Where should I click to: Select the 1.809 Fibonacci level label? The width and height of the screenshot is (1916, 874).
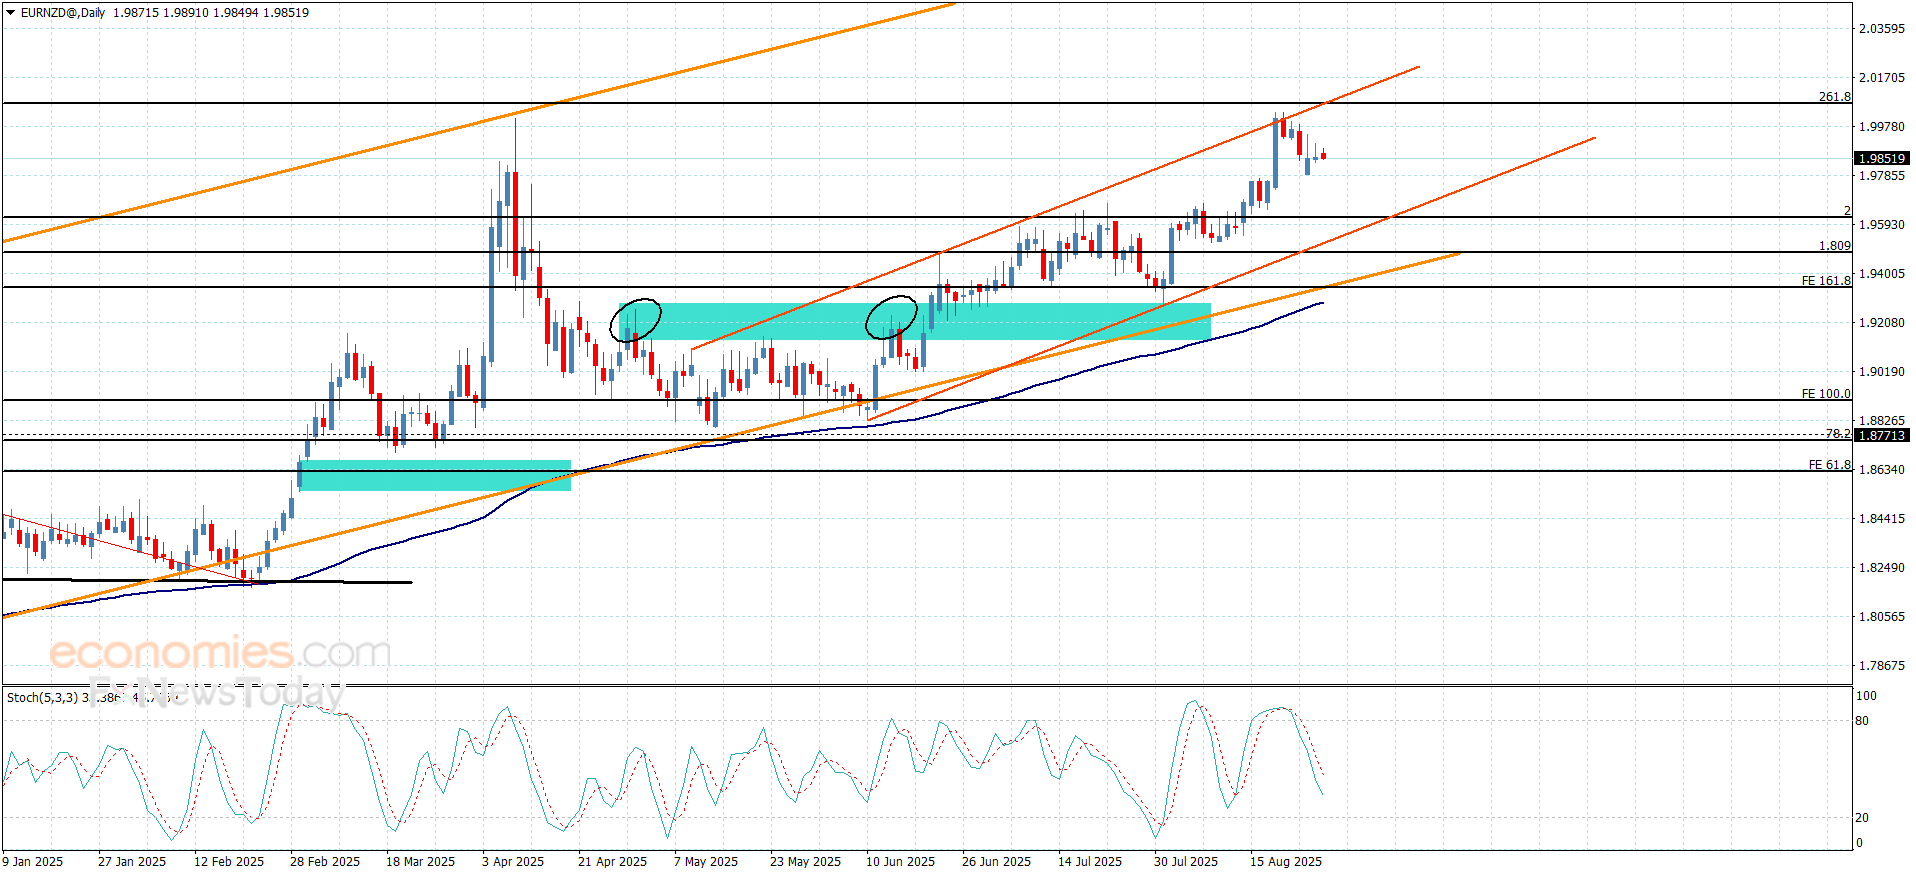point(1834,245)
